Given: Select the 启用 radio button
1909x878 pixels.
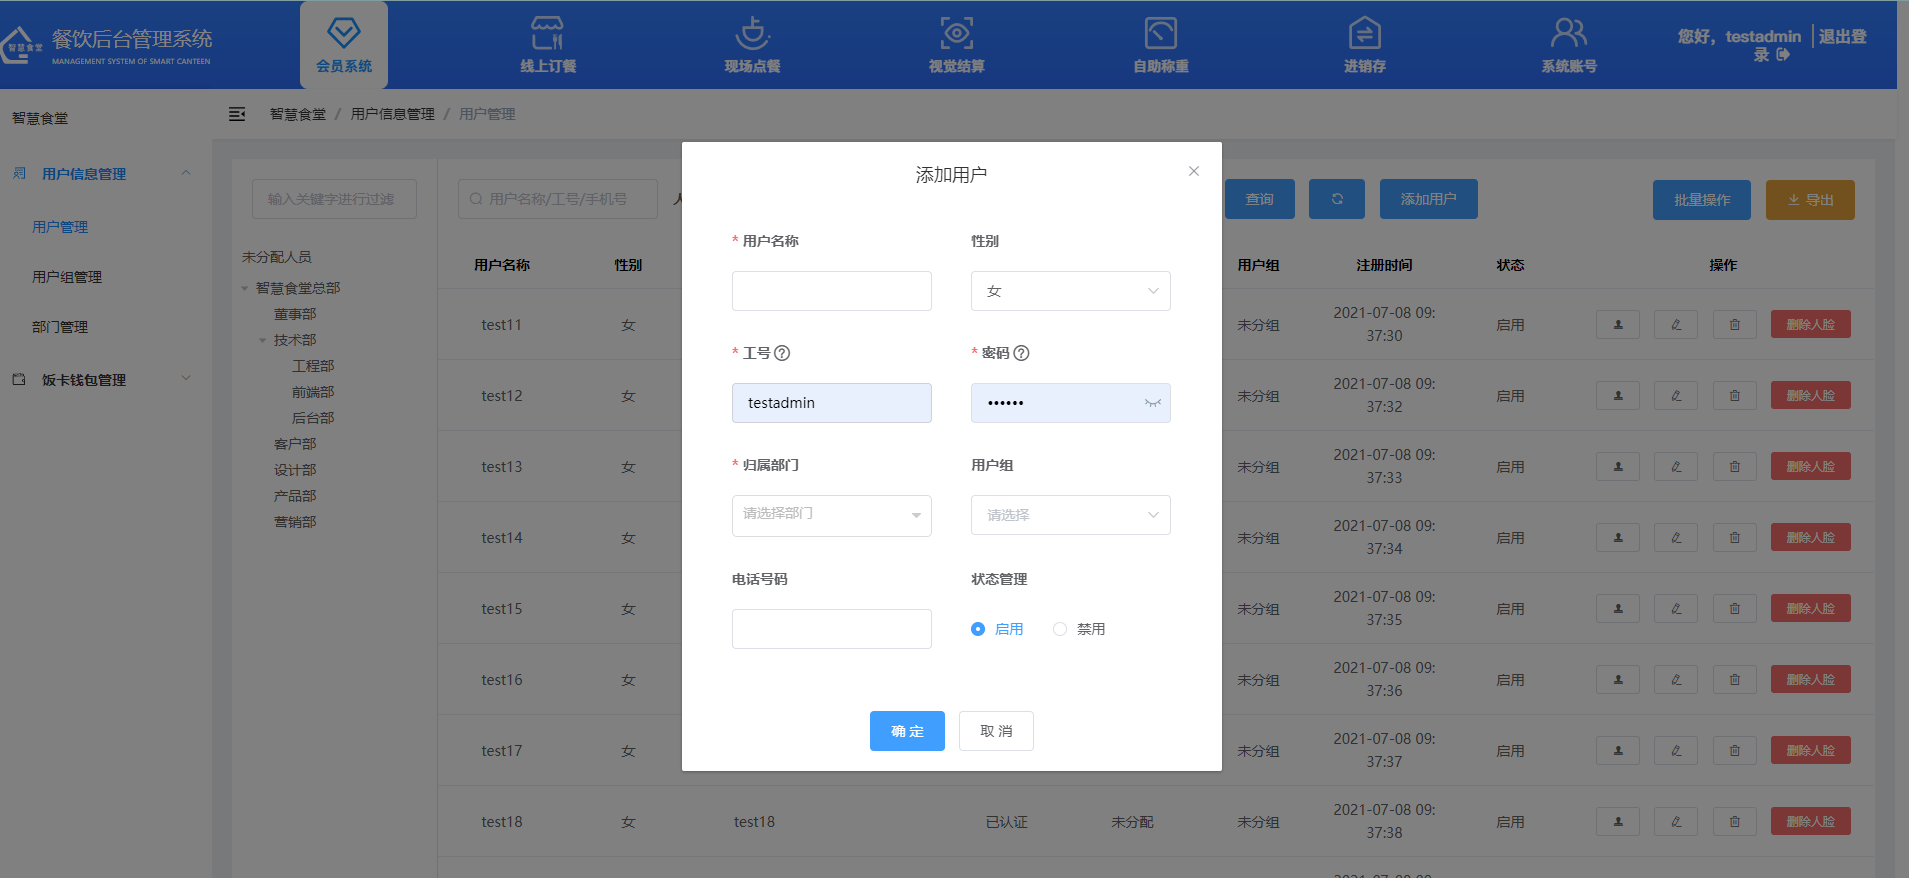Looking at the screenshot, I should coord(978,629).
